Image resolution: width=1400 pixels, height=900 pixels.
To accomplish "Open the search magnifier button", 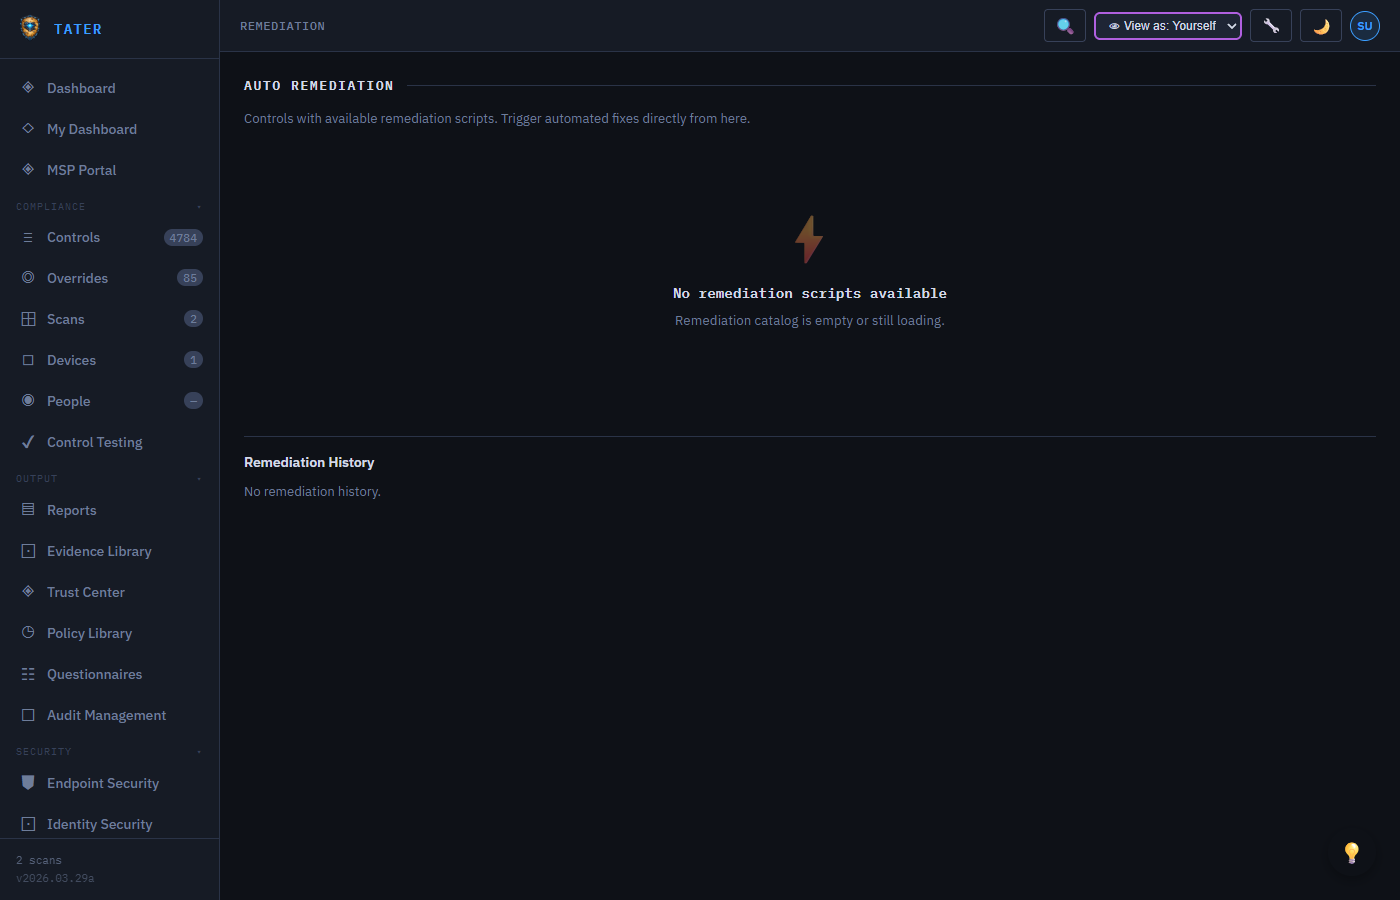I will click(1065, 26).
